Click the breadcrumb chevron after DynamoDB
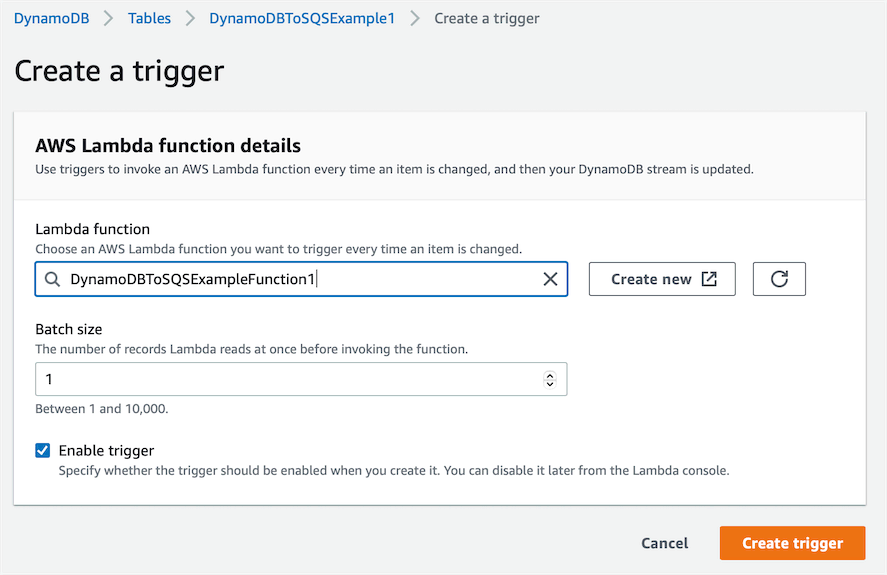 click(x=109, y=19)
